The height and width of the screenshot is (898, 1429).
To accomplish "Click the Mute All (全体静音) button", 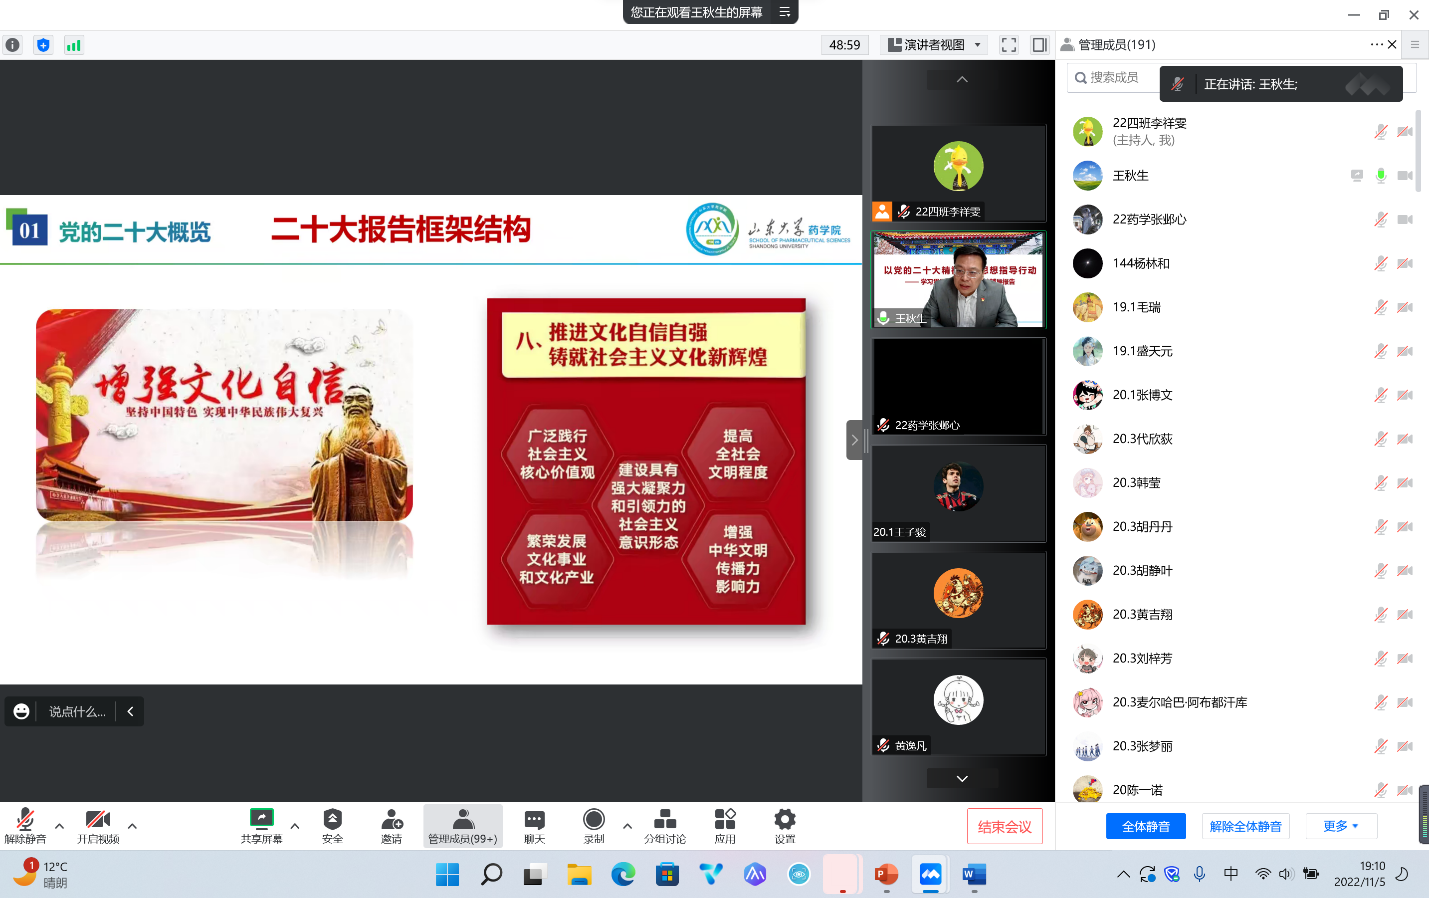I will pyautogui.click(x=1145, y=826).
